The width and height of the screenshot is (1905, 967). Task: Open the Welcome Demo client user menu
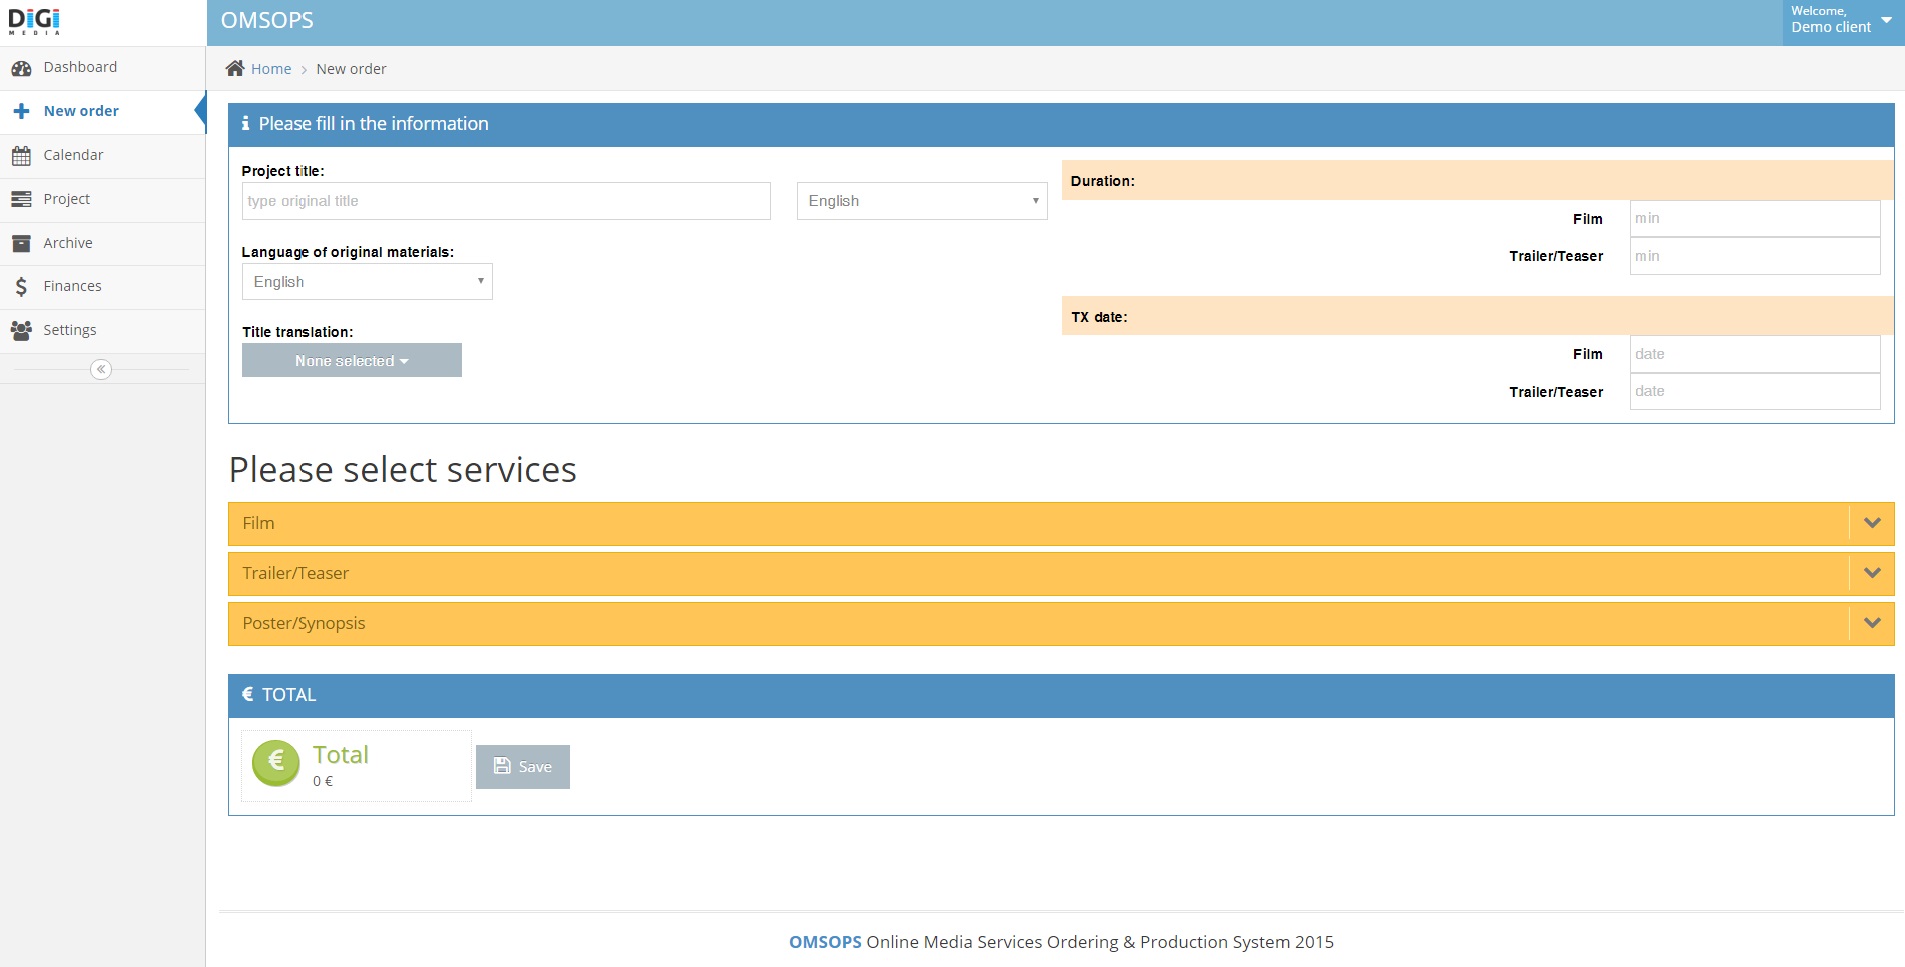coord(1841,20)
